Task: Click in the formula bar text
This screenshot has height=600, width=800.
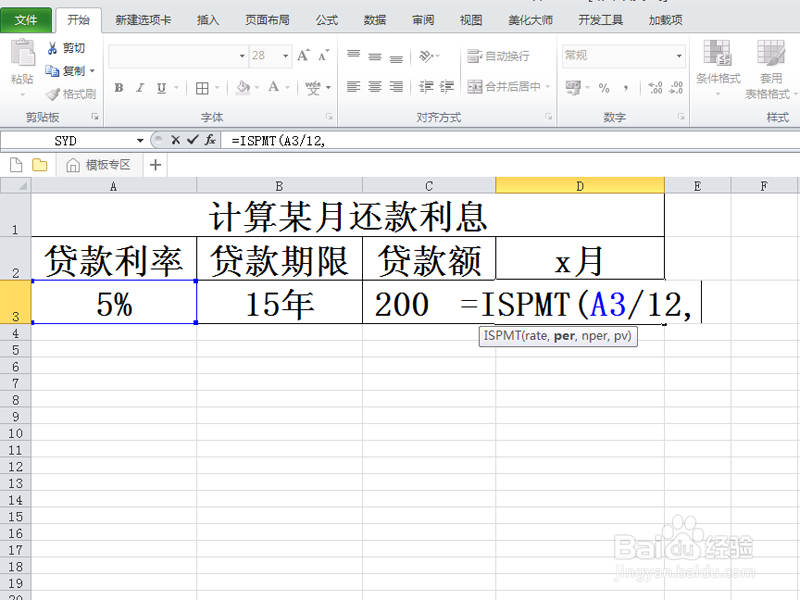Action: [x=279, y=140]
